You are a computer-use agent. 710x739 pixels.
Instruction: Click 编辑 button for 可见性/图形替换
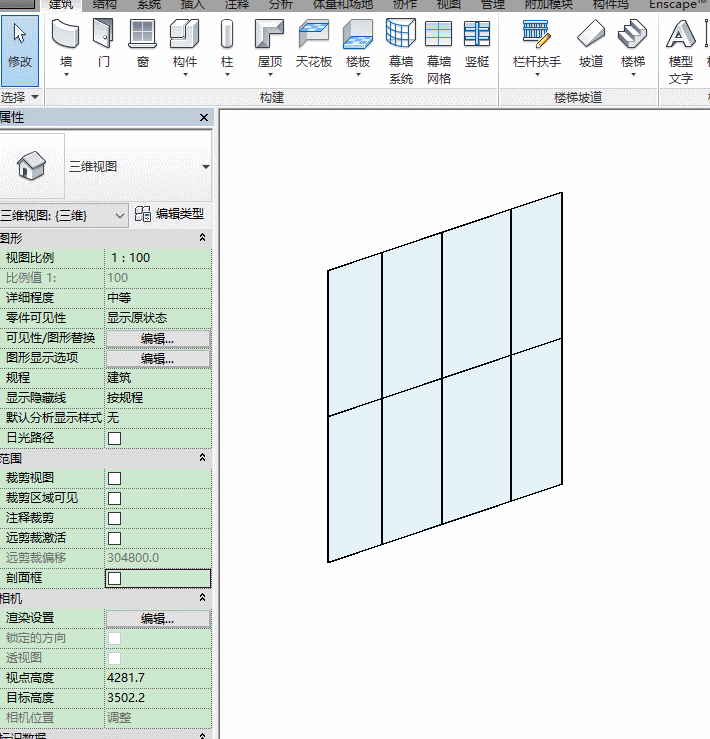(158, 338)
